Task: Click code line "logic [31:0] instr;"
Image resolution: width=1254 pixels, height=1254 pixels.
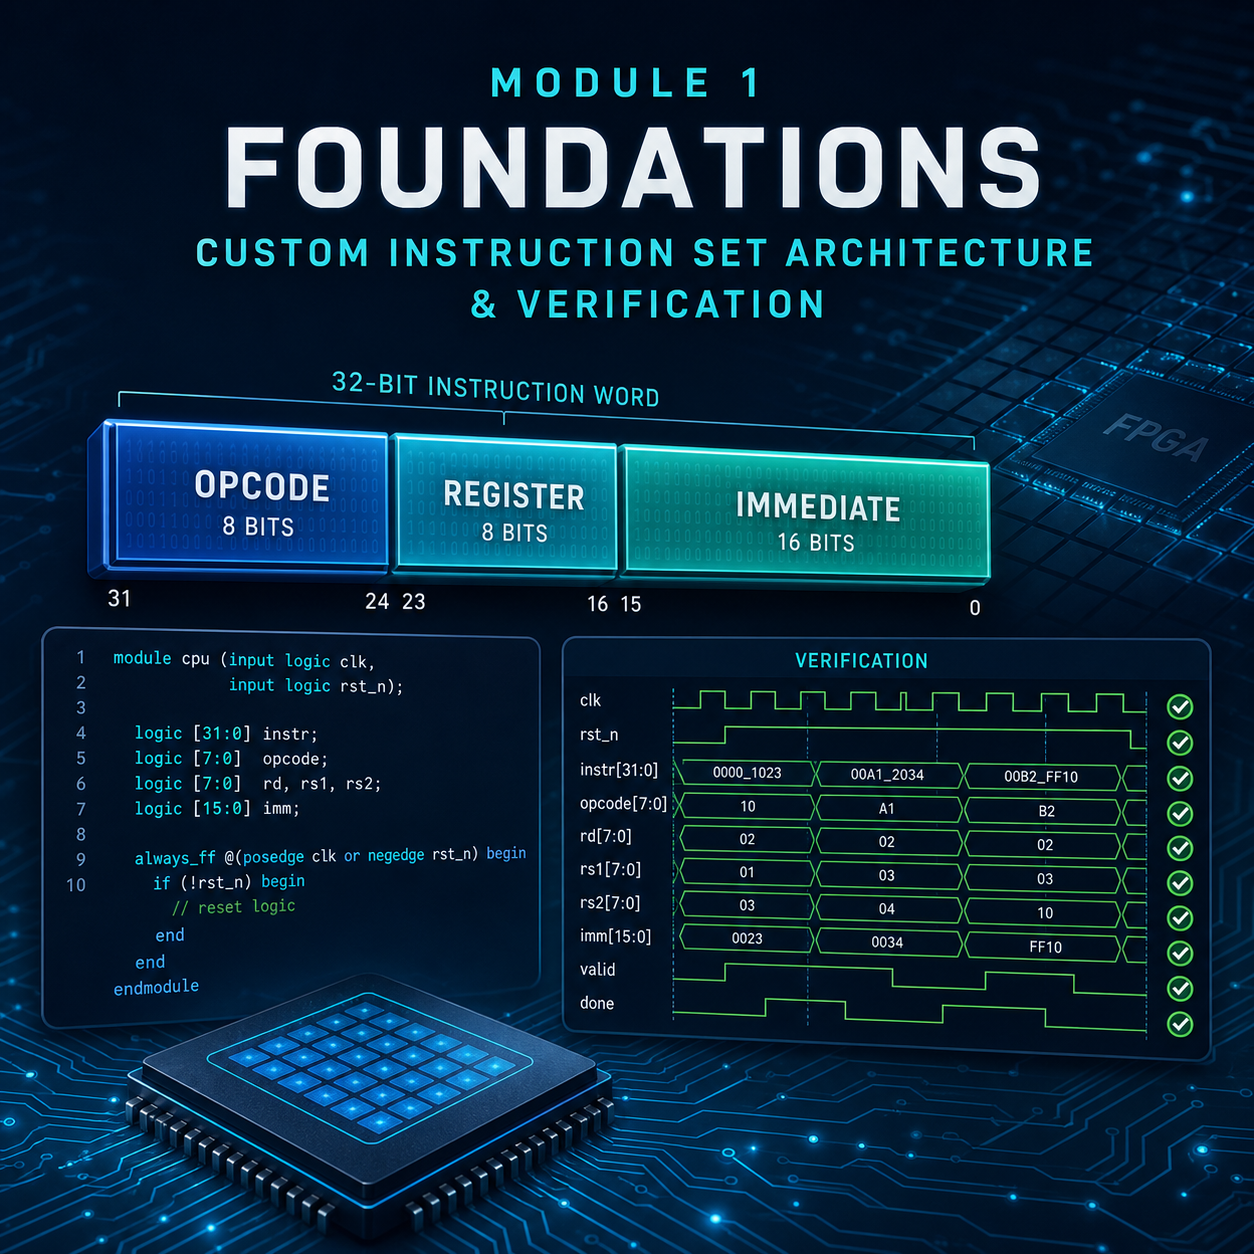Action: point(226,734)
